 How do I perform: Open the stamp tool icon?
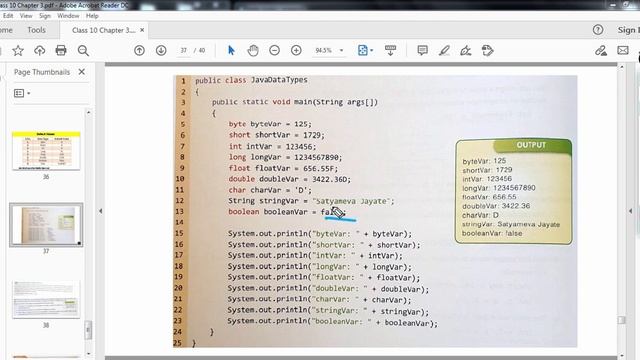487,51
